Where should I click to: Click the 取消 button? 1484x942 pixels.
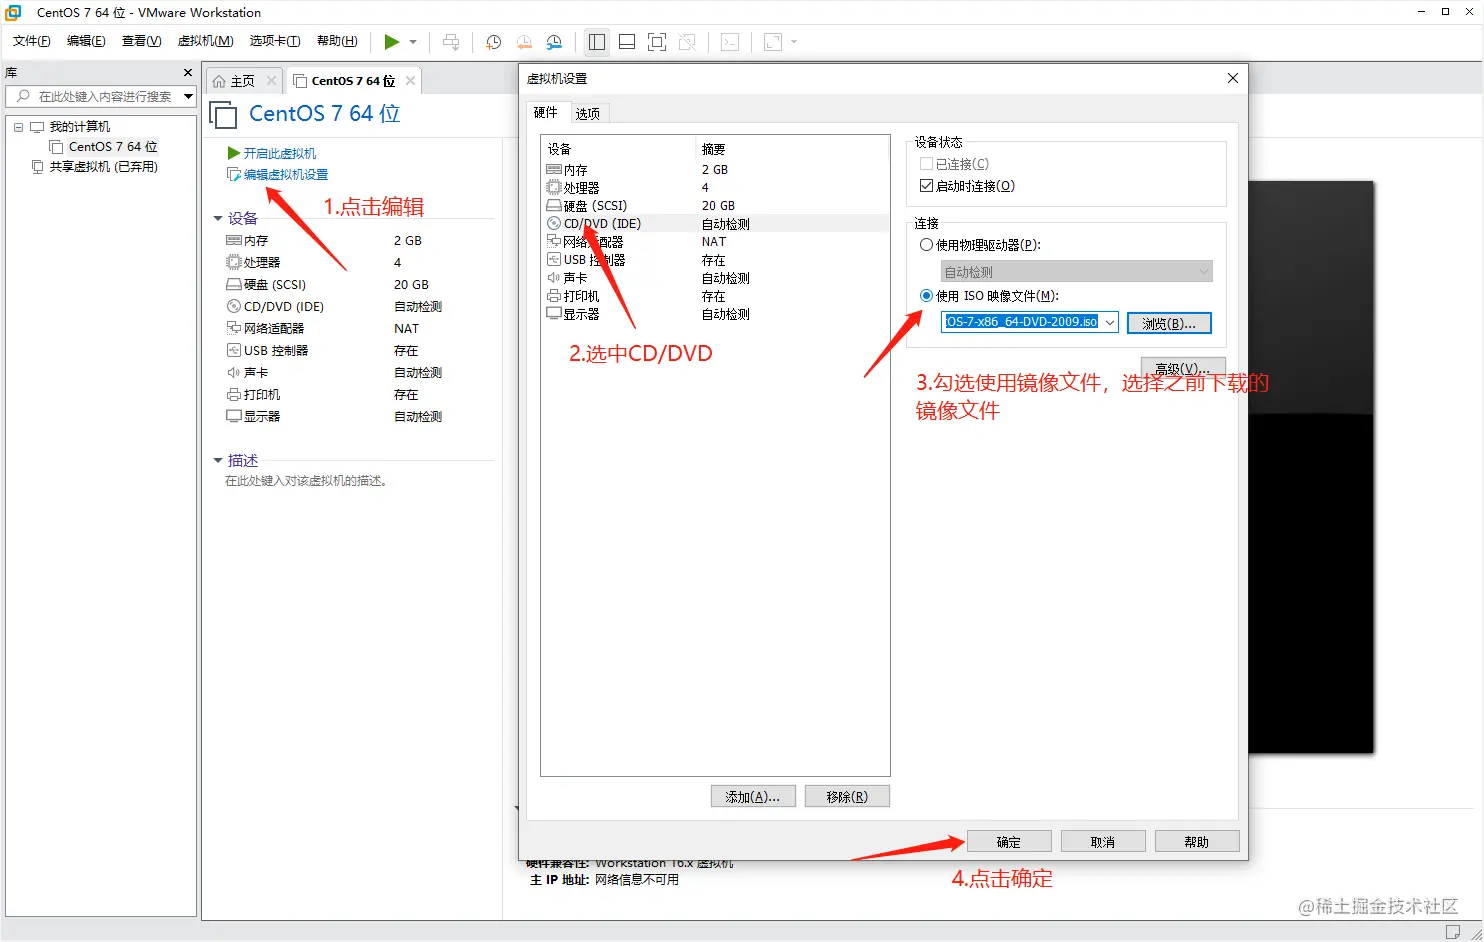pos(1103,841)
